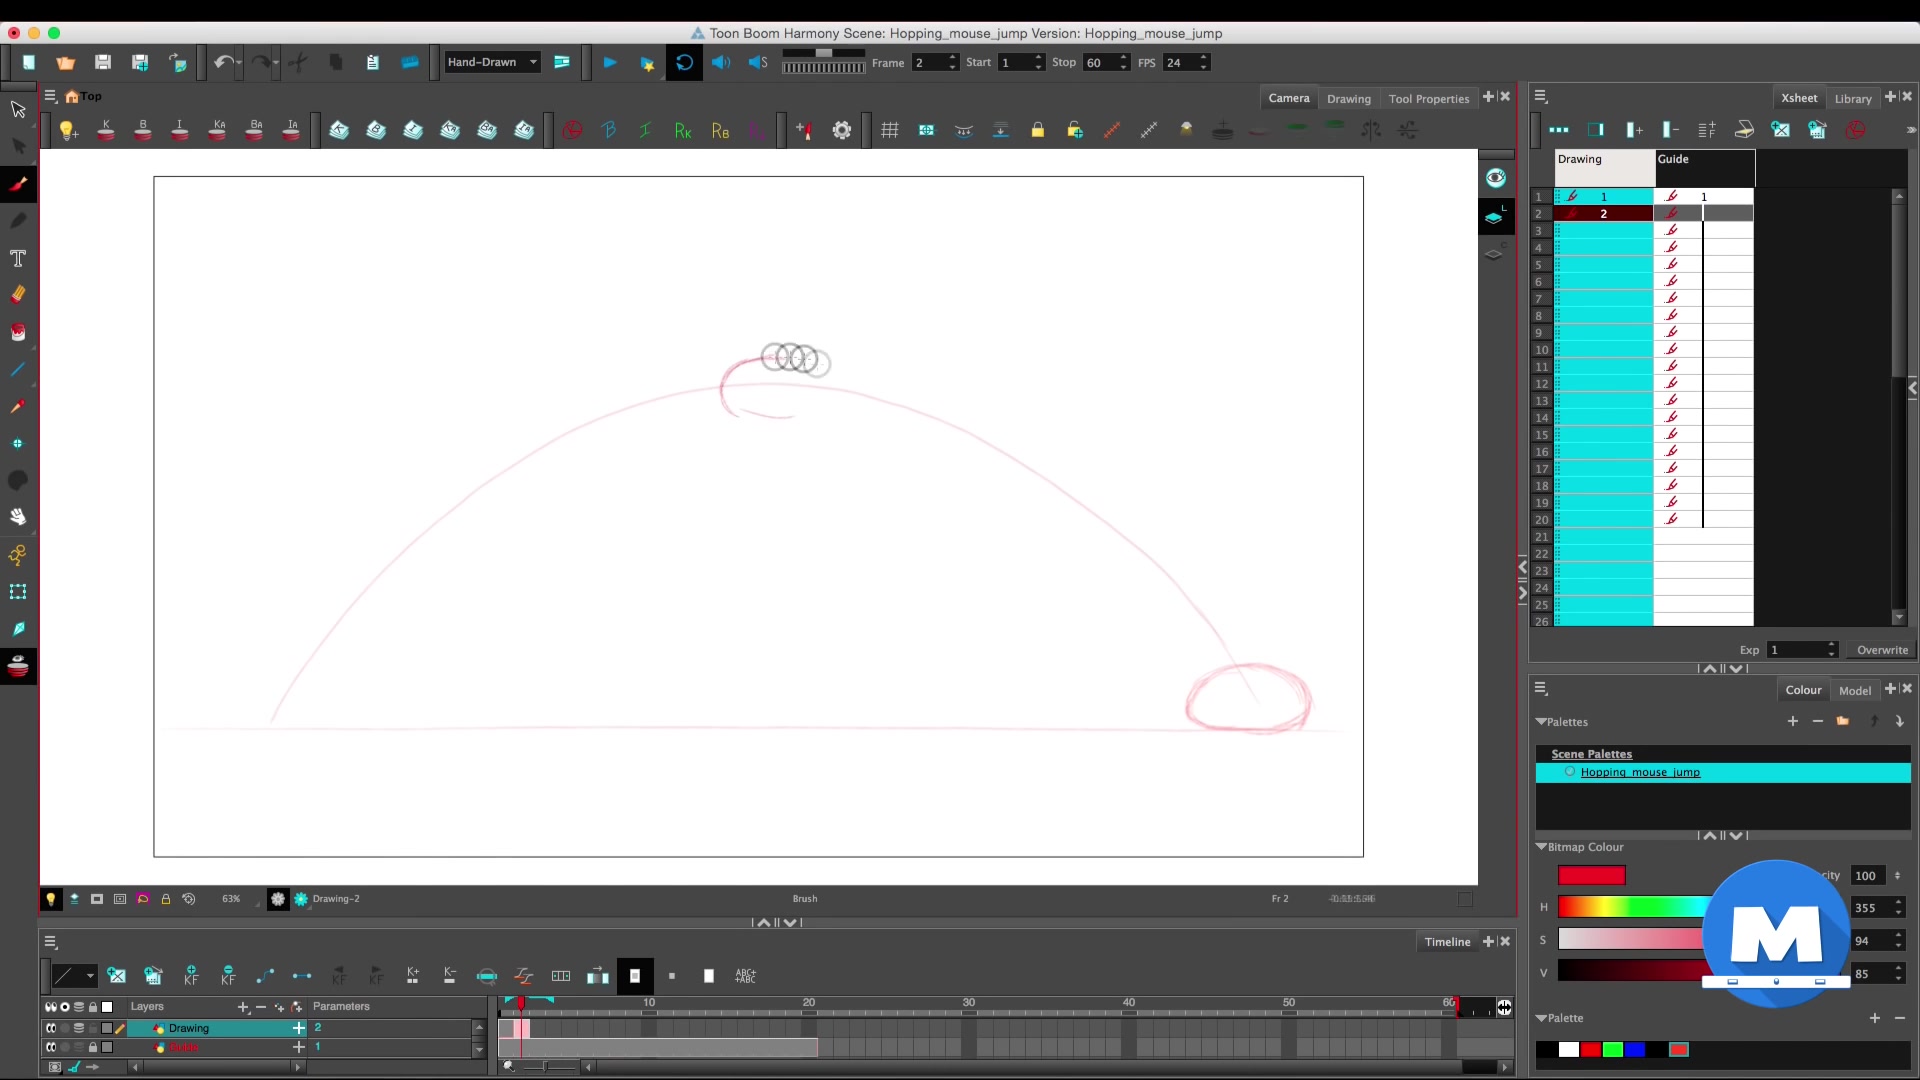Collapse the Palettes section
Viewport: 1920px width, 1080px height.
1541,722
